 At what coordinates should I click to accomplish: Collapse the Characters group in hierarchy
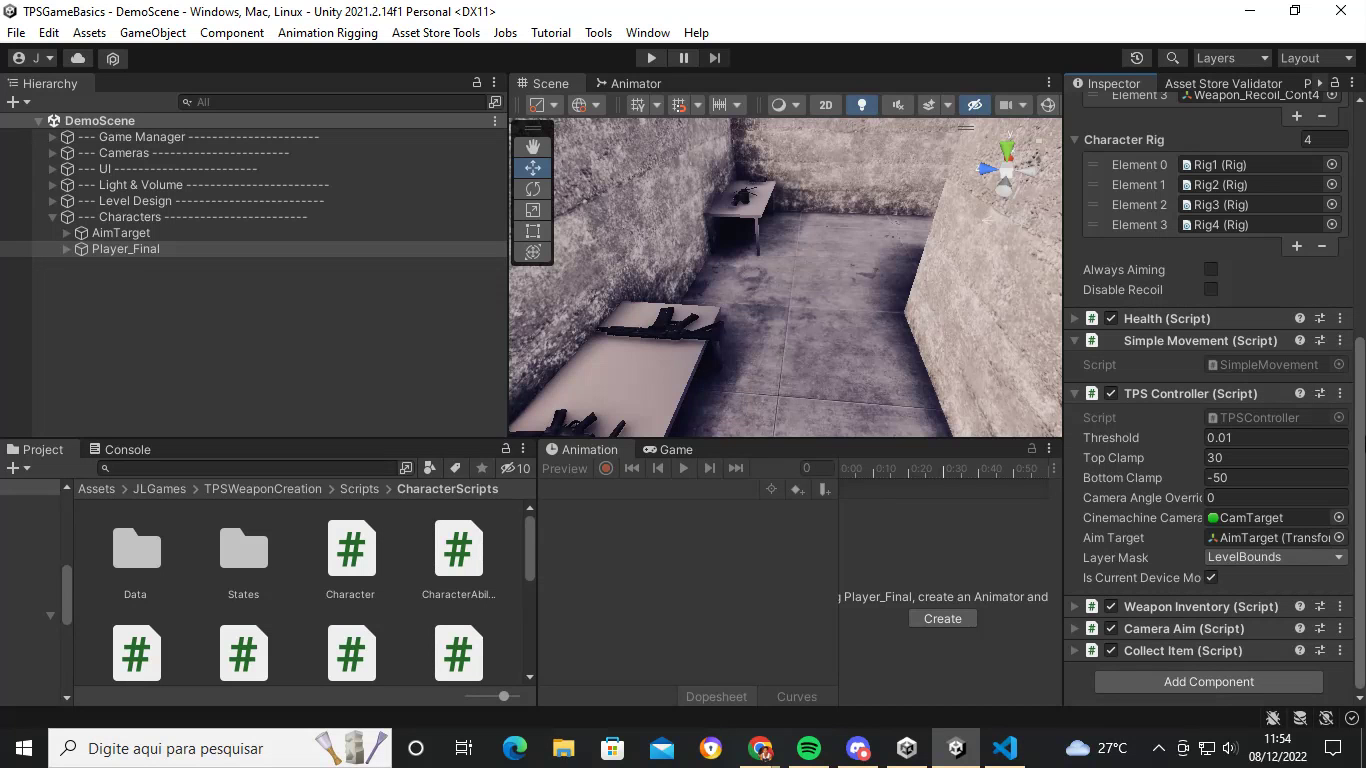pos(52,217)
